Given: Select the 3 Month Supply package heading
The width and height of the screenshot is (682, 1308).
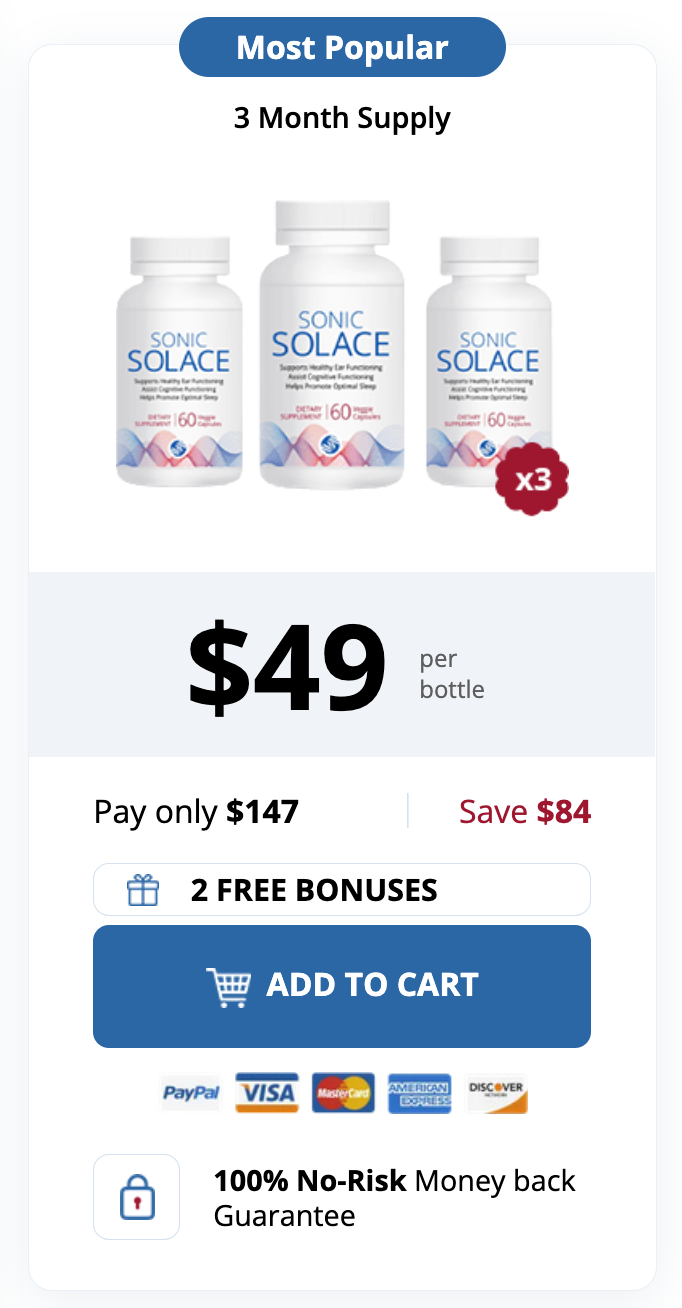Looking at the screenshot, I should click(341, 117).
